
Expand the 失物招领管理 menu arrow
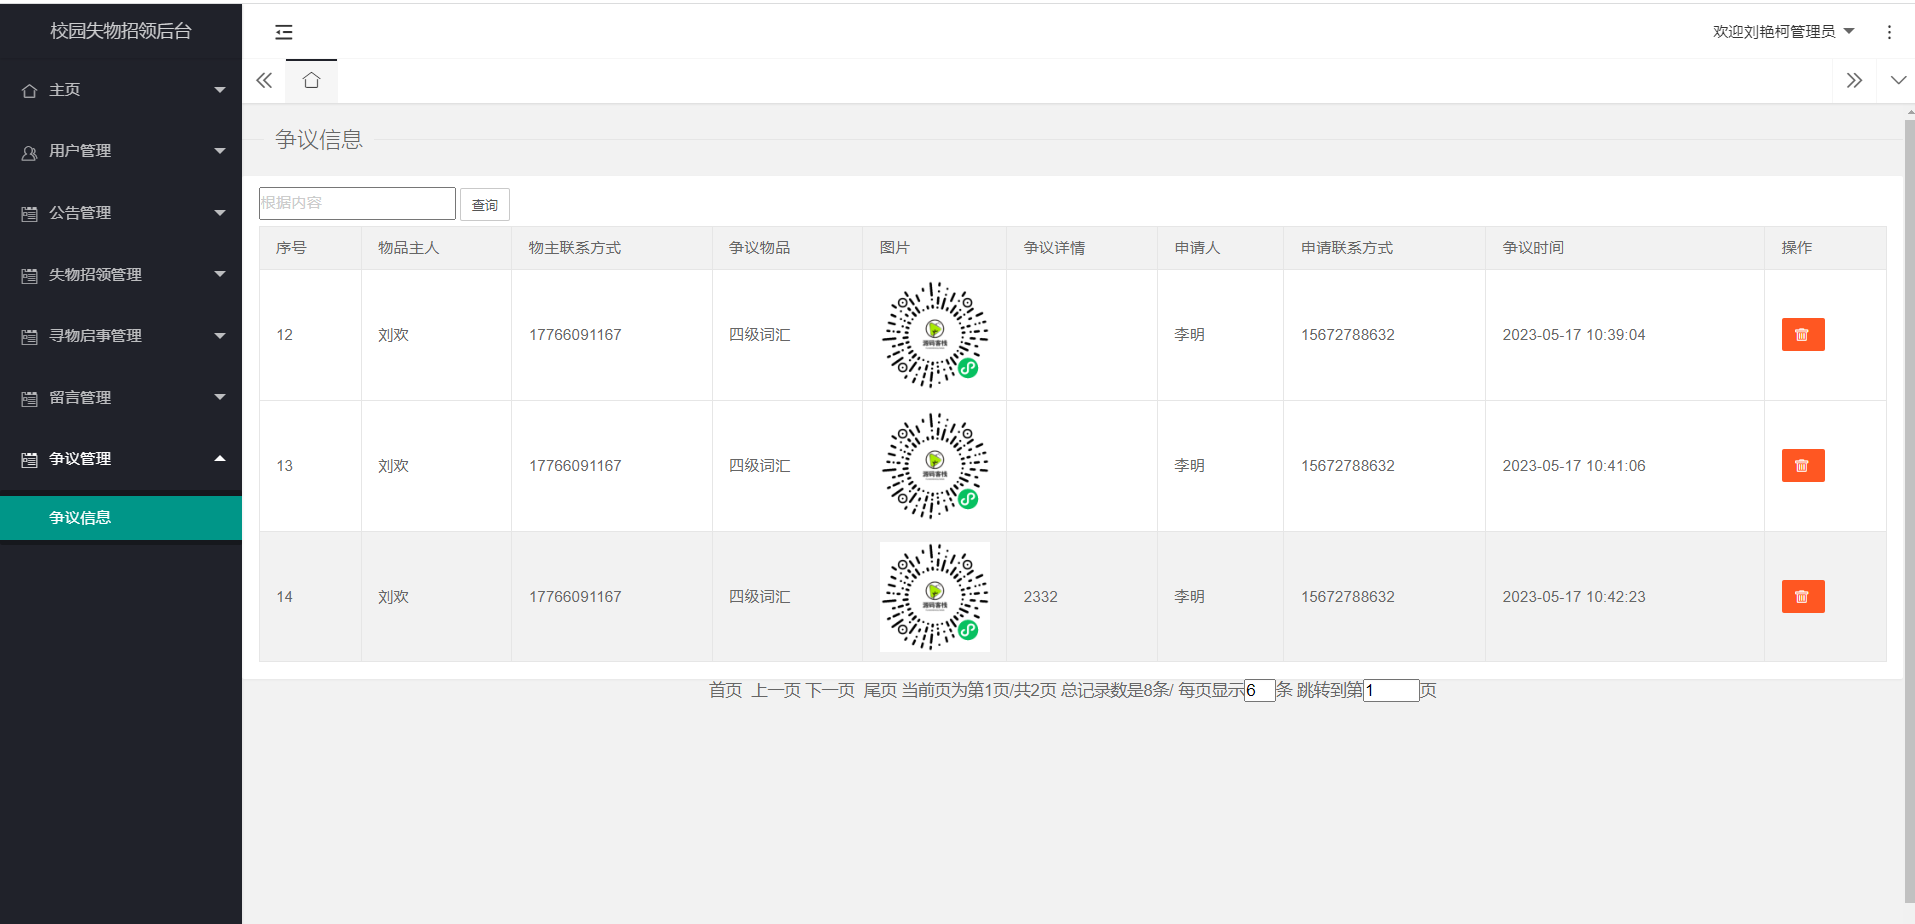coord(220,274)
